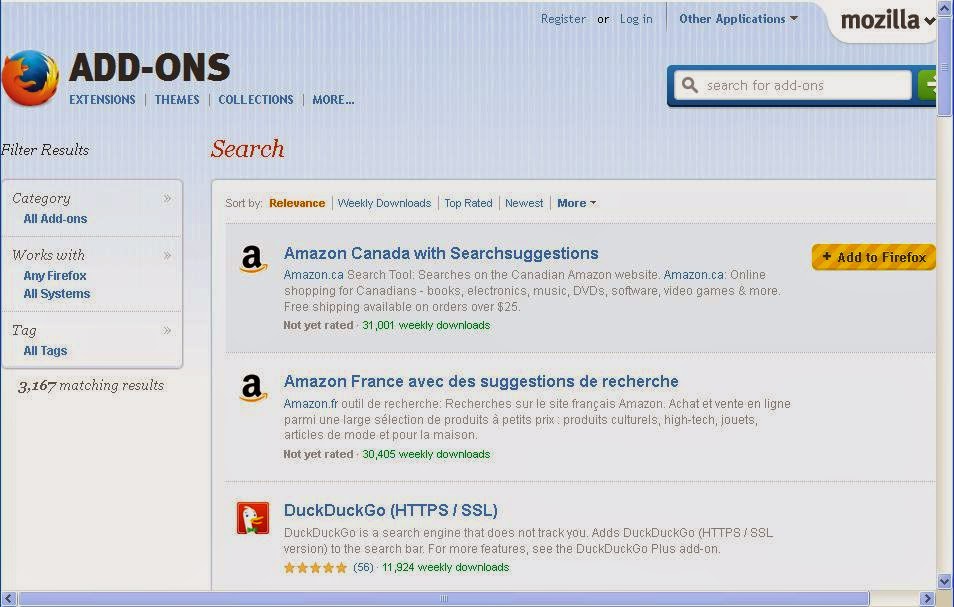
Task: Click the Register link
Action: 563,19
